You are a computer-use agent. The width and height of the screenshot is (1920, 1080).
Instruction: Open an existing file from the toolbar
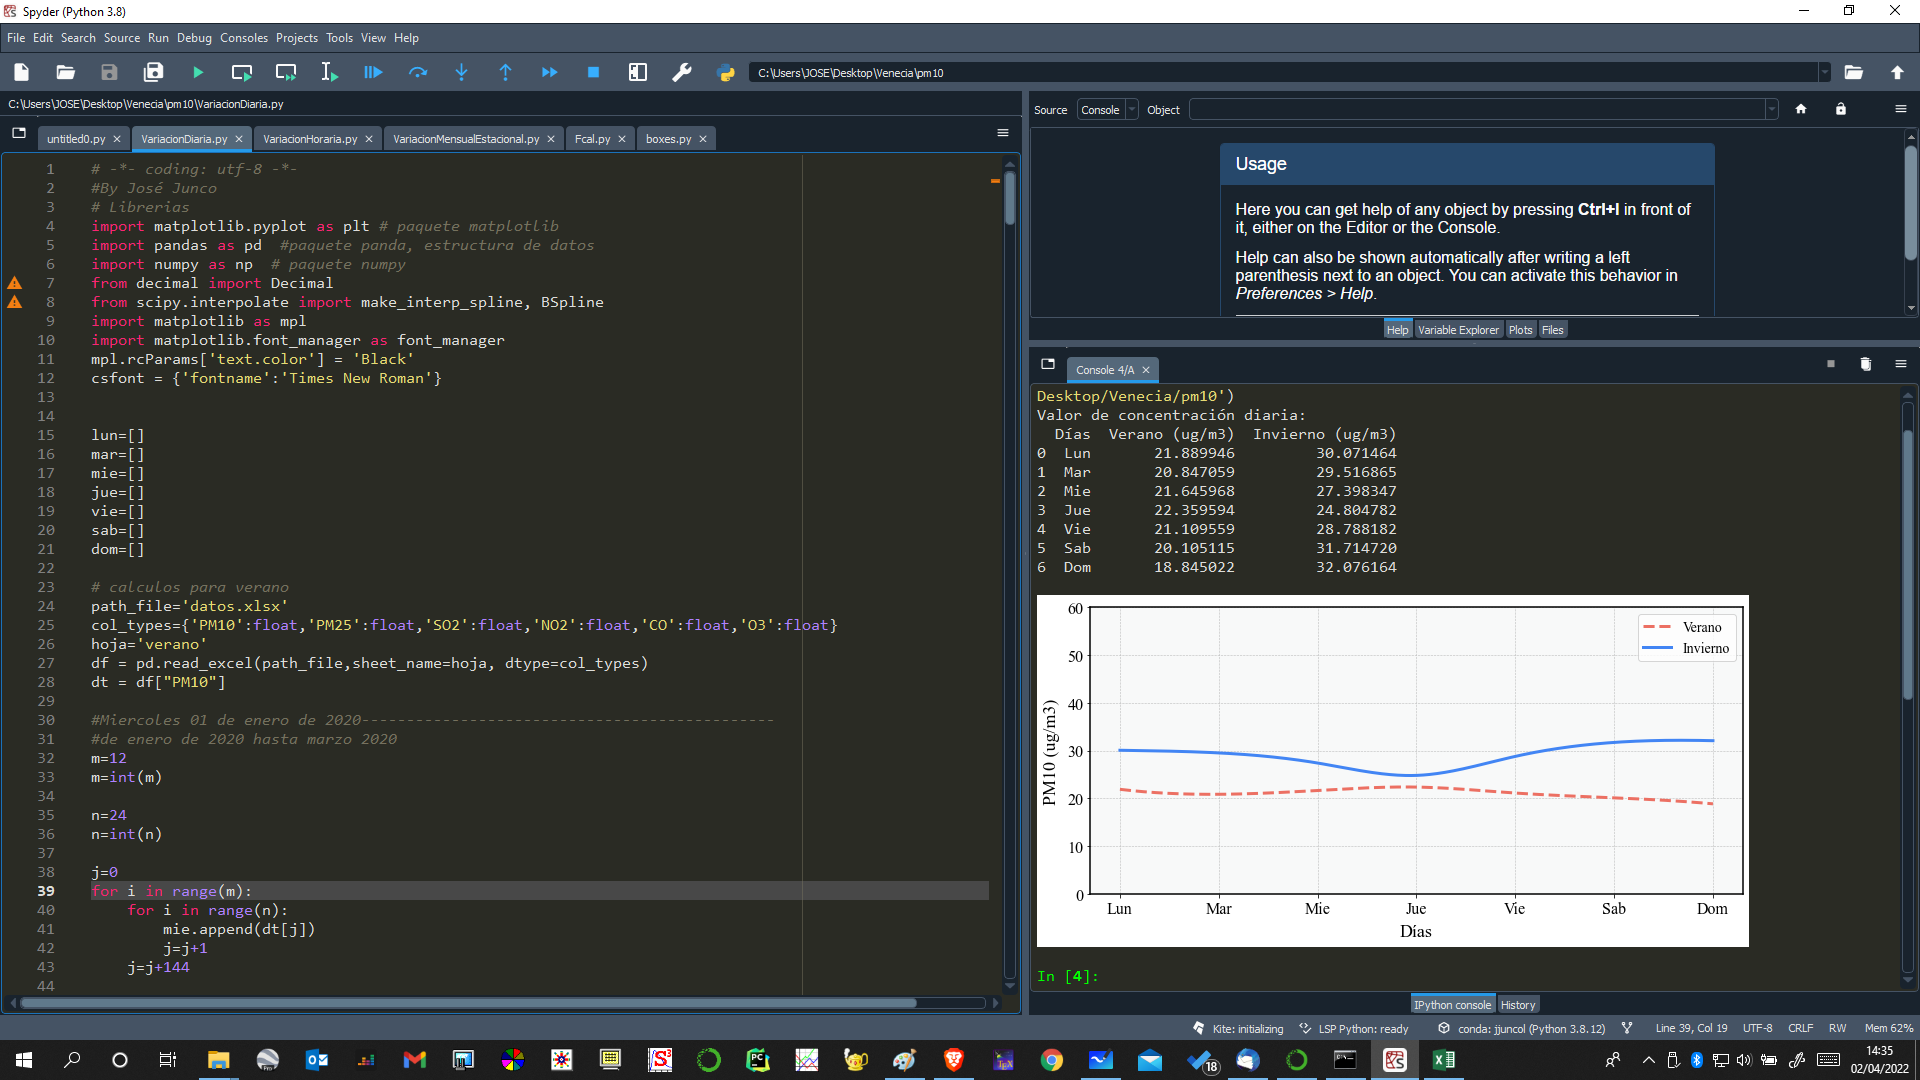point(65,72)
